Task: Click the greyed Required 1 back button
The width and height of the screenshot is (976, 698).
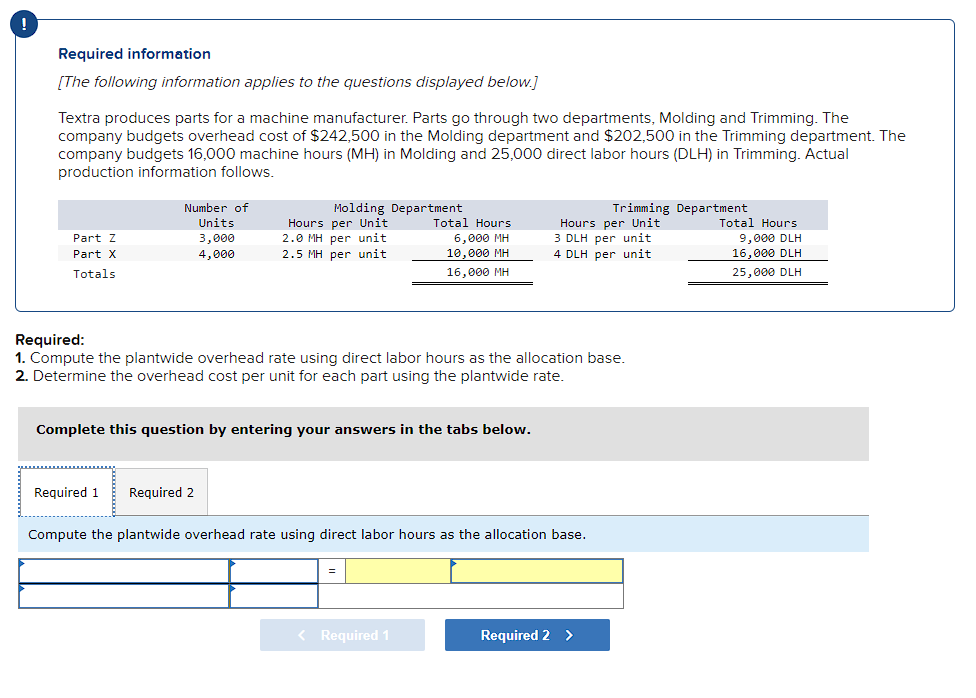Action: pos(342,635)
